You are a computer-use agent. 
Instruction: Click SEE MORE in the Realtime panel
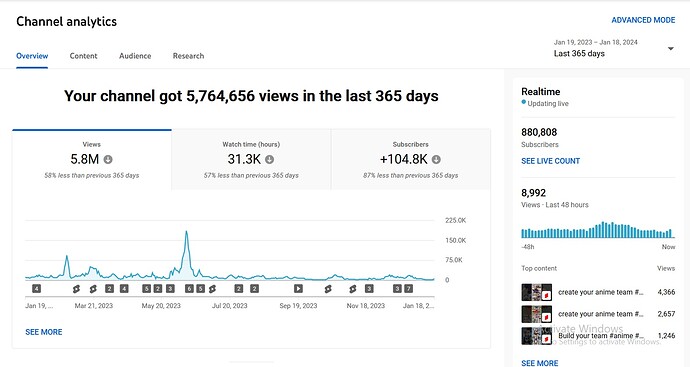540,363
